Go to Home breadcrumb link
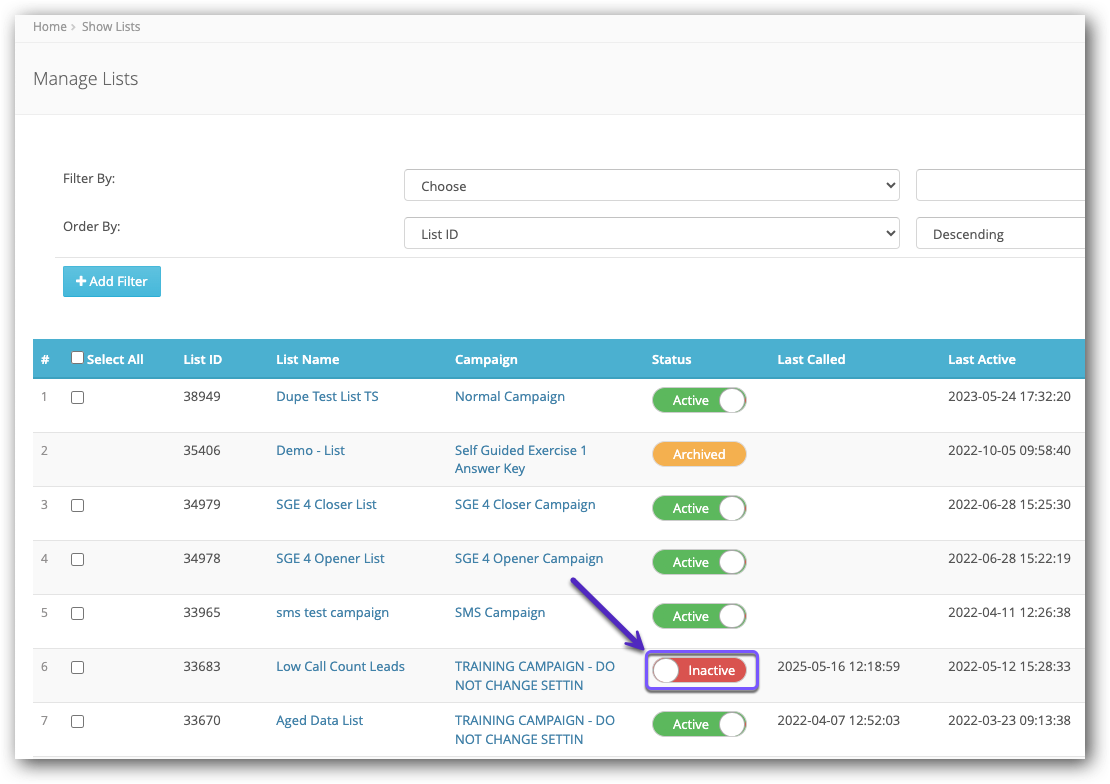This screenshot has width=1110, height=784. coord(50,27)
